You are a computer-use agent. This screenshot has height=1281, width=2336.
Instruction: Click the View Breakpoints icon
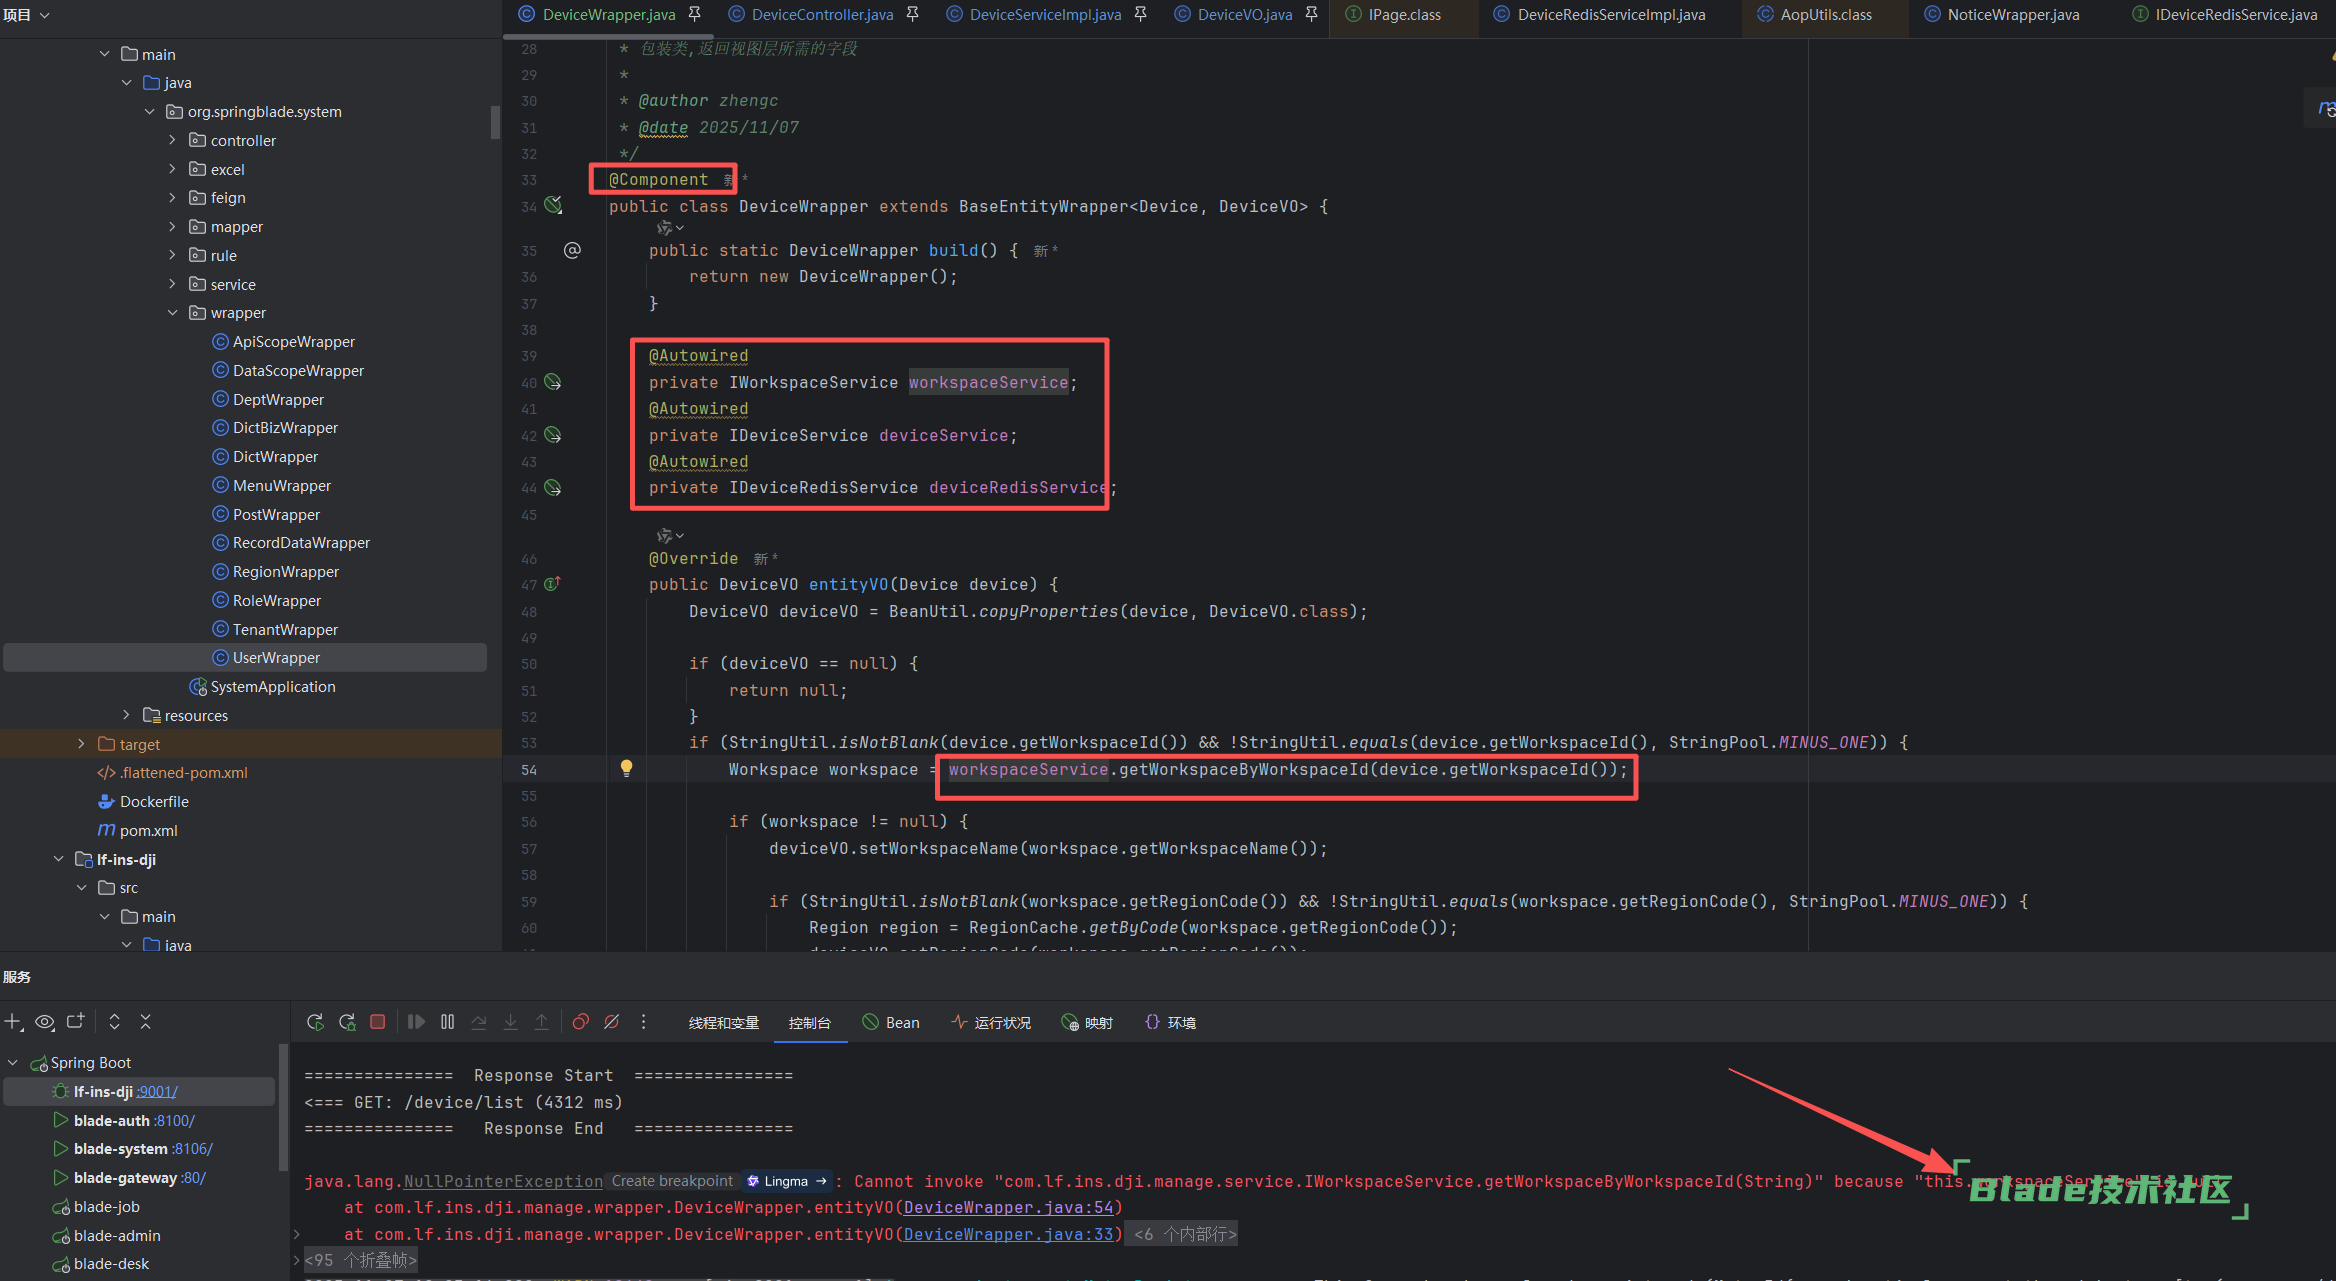[x=580, y=1022]
